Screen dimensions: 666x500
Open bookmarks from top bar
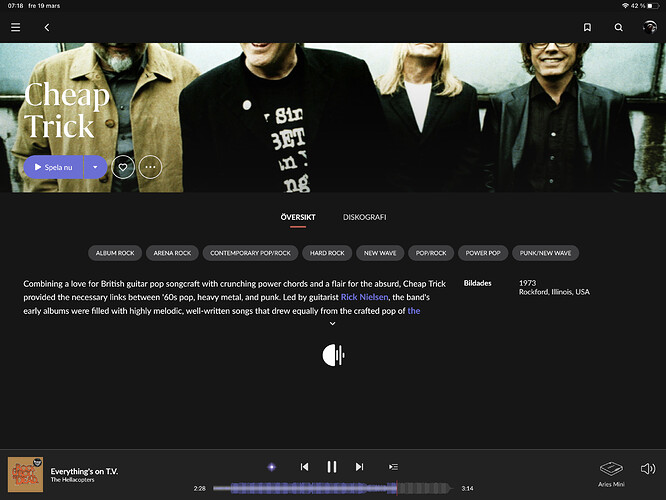(587, 28)
